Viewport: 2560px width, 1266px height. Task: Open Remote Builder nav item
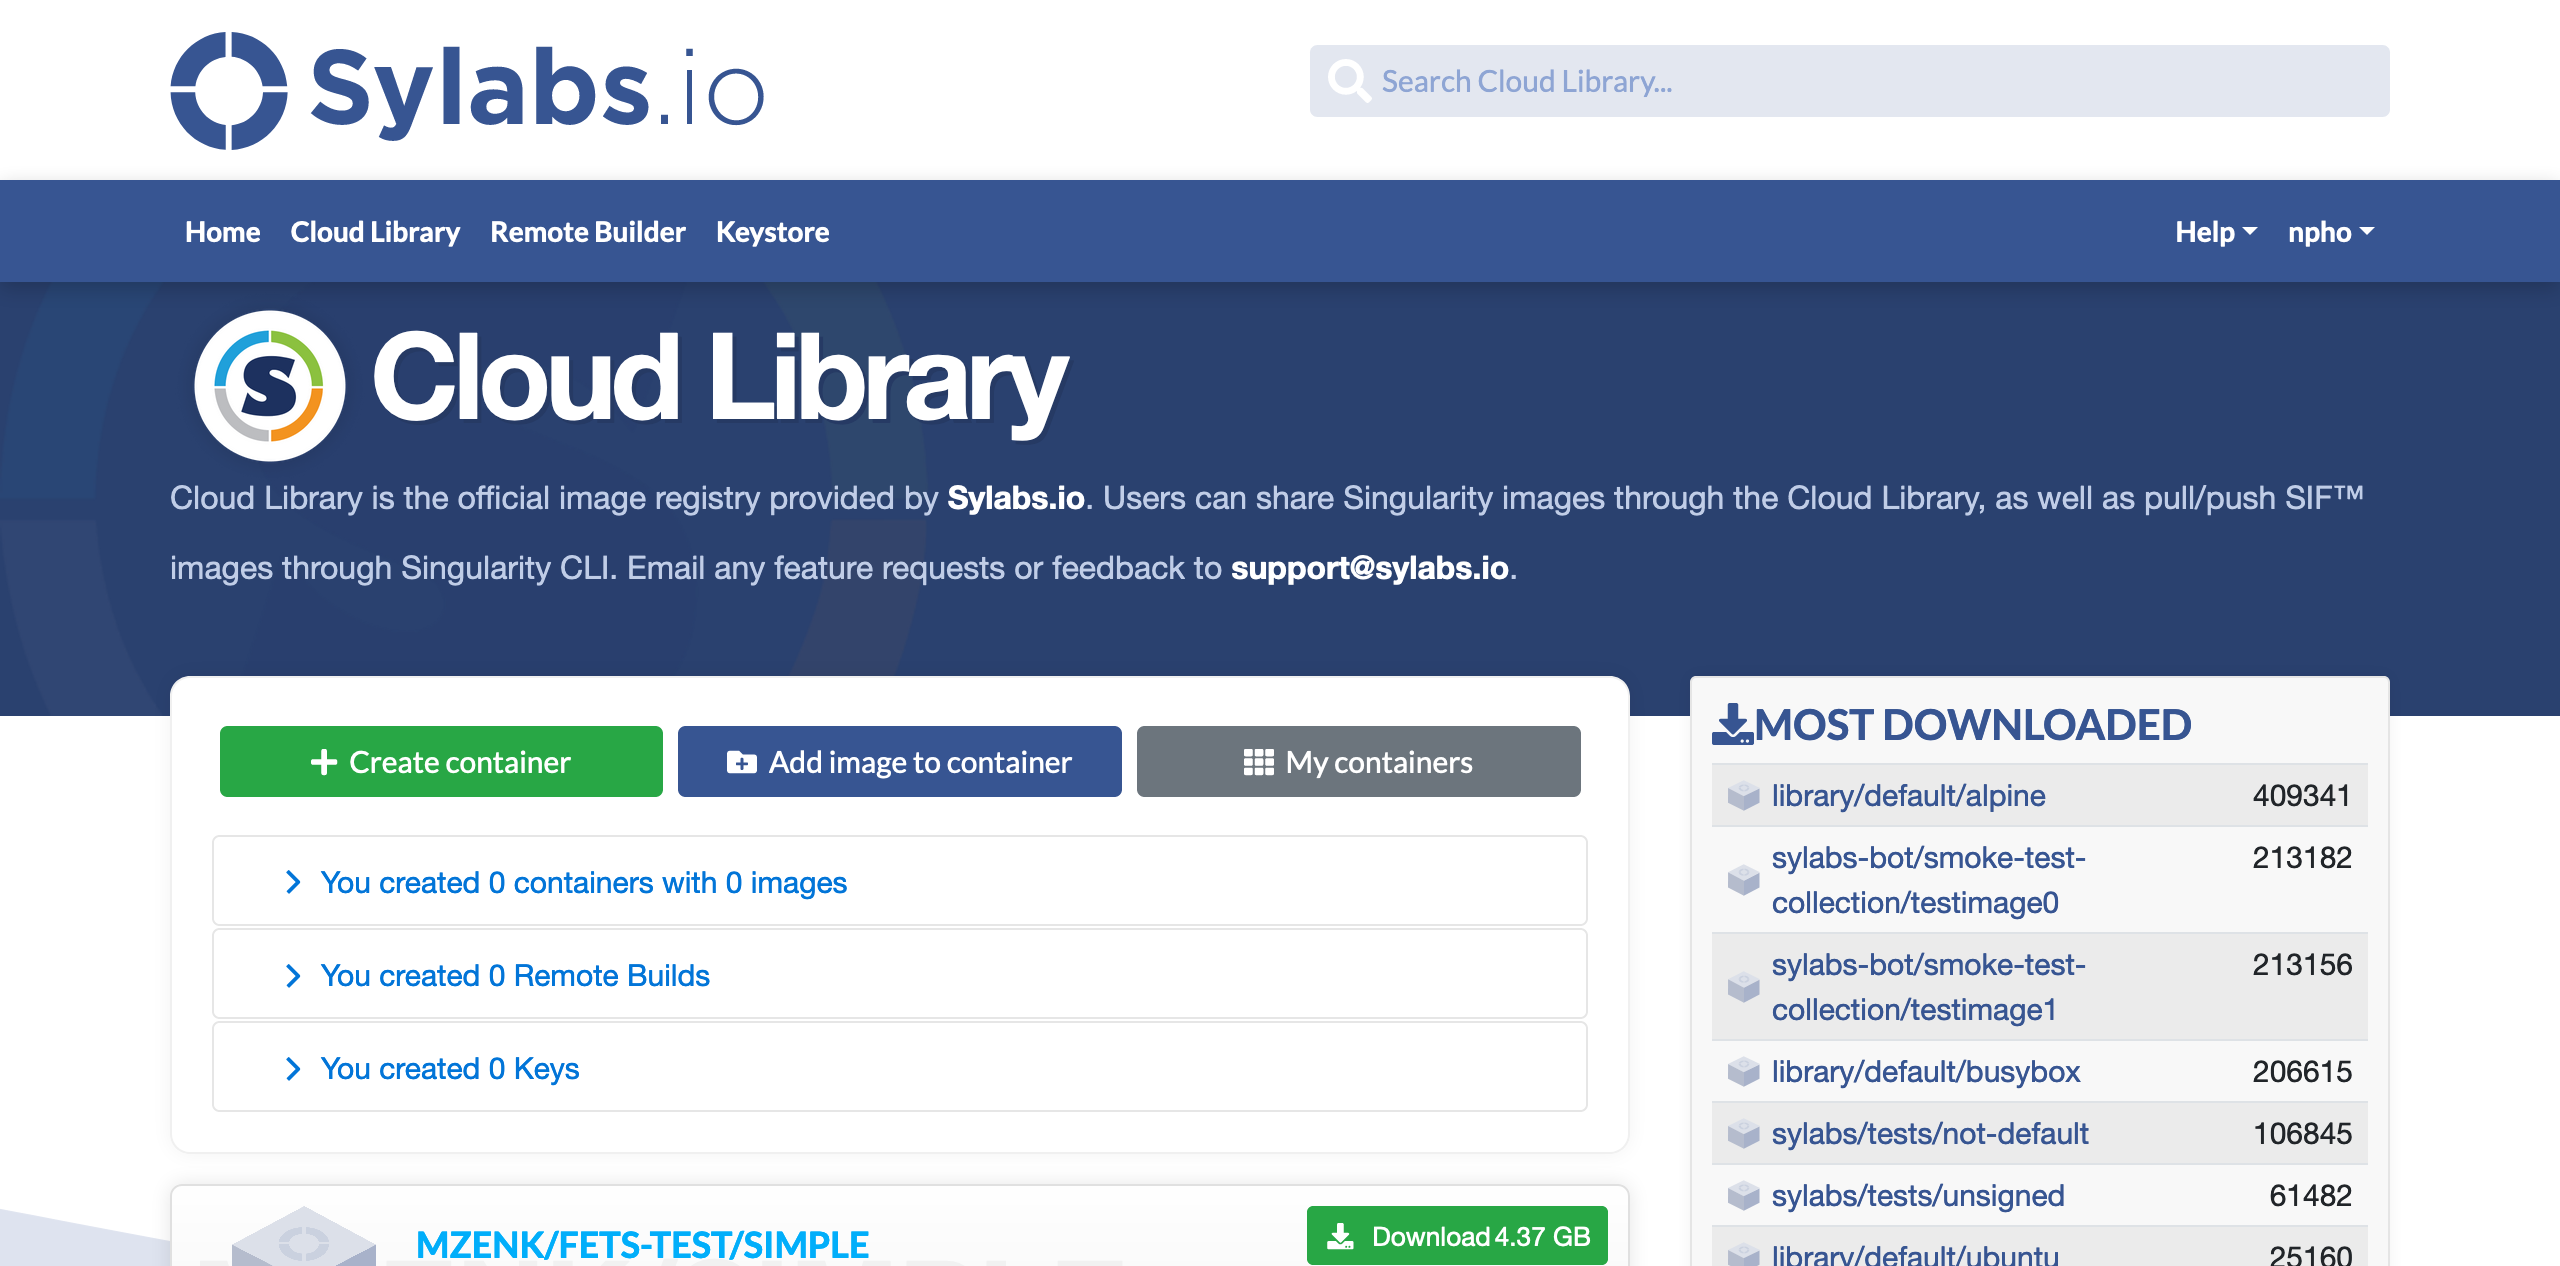[588, 232]
